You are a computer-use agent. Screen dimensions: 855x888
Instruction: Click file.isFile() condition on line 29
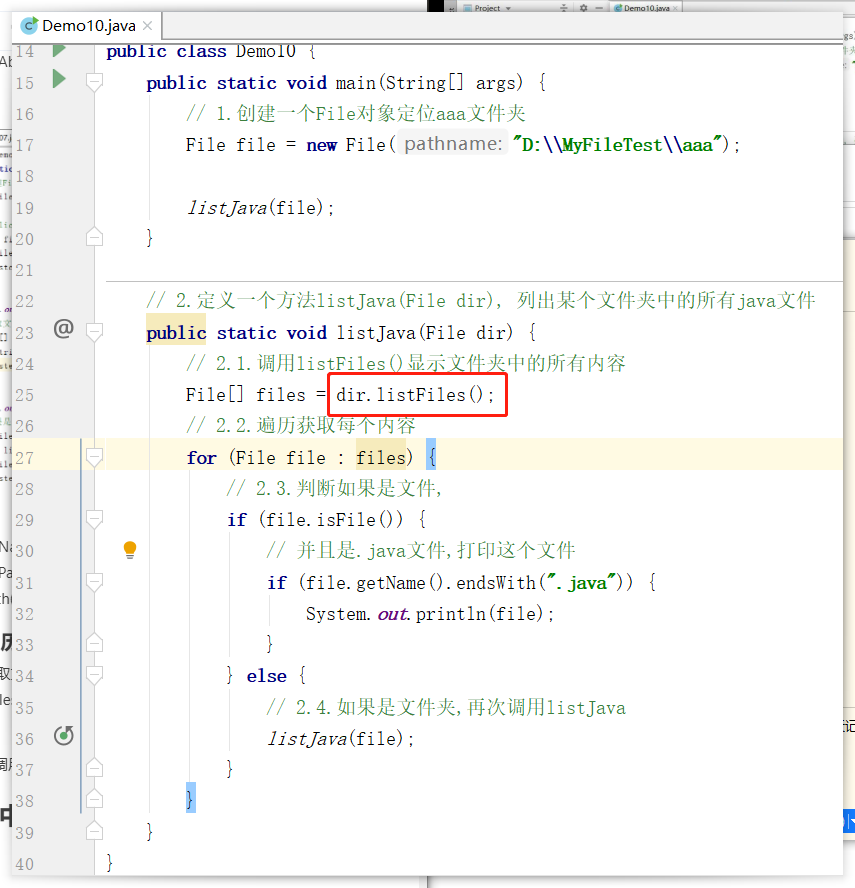click(331, 519)
